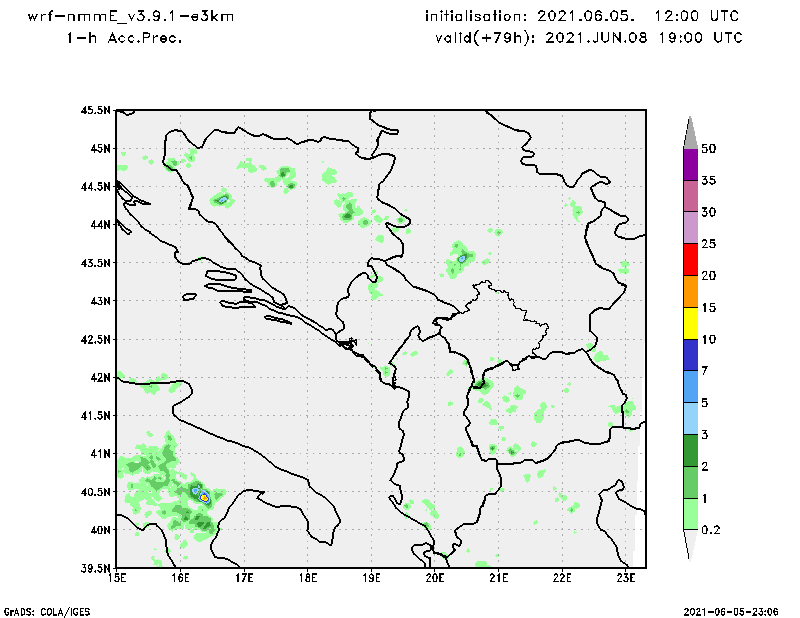Click the 21E longitude axis label
Image resolution: width=800 pixels, height=618 pixels.
click(498, 577)
